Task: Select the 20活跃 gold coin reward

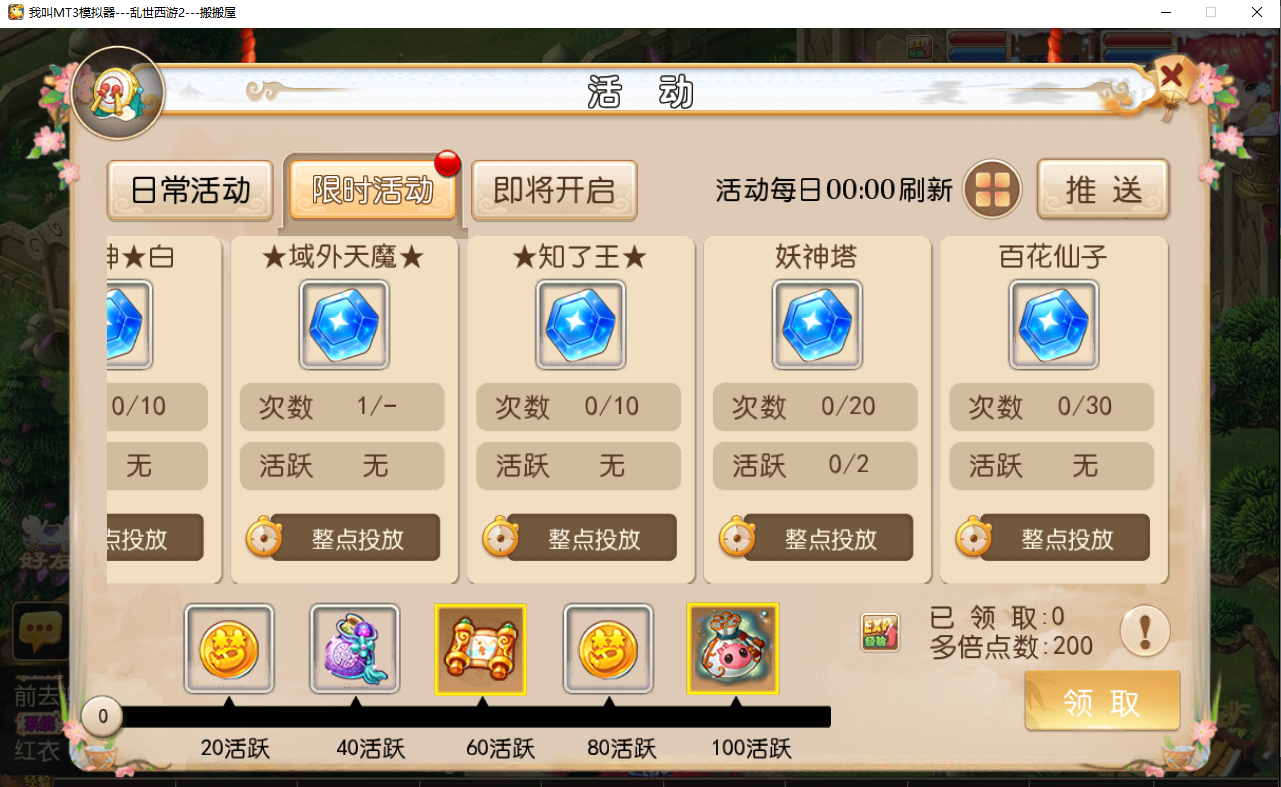Action: pyautogui.click(x=229, y=649)
